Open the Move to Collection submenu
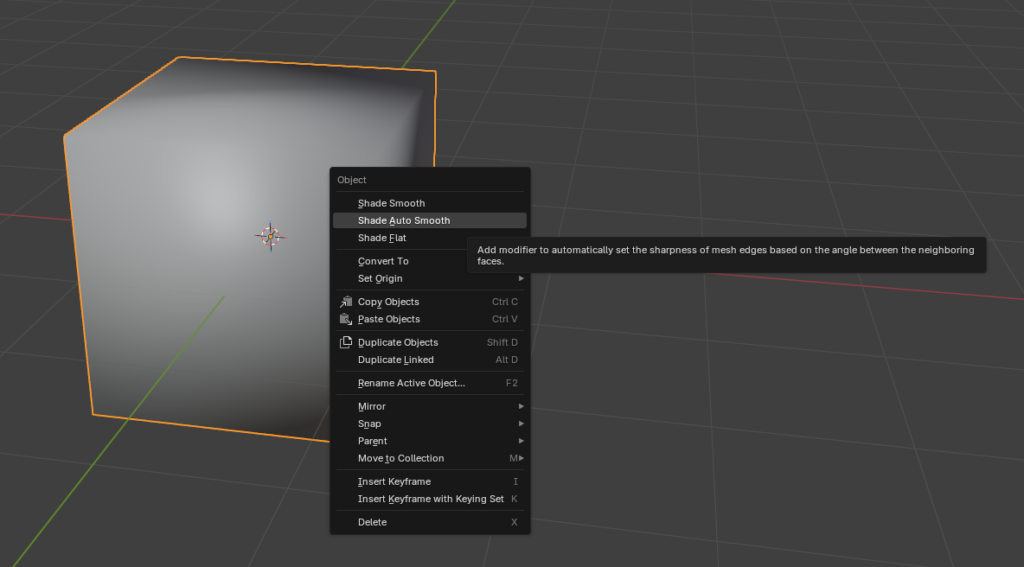The image size is (1024, 567). coord(401,458)
